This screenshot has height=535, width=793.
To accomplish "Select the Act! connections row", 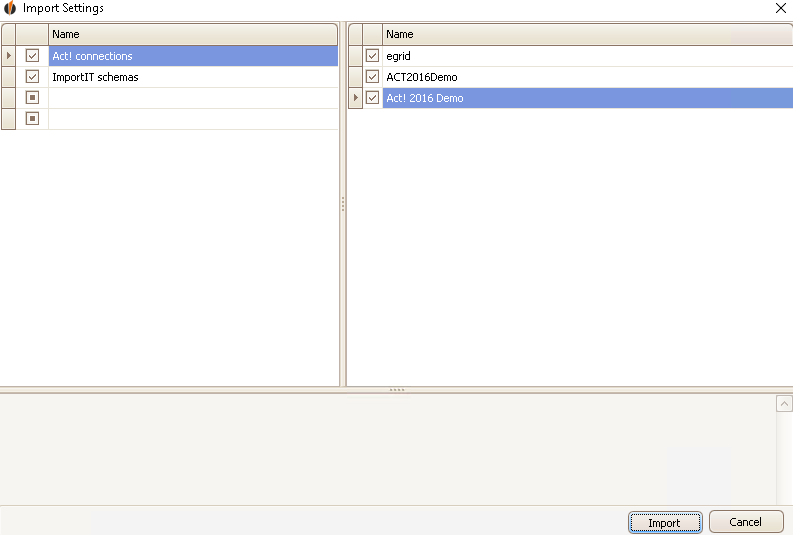I will pyautogui.click(x=193, y=56).
